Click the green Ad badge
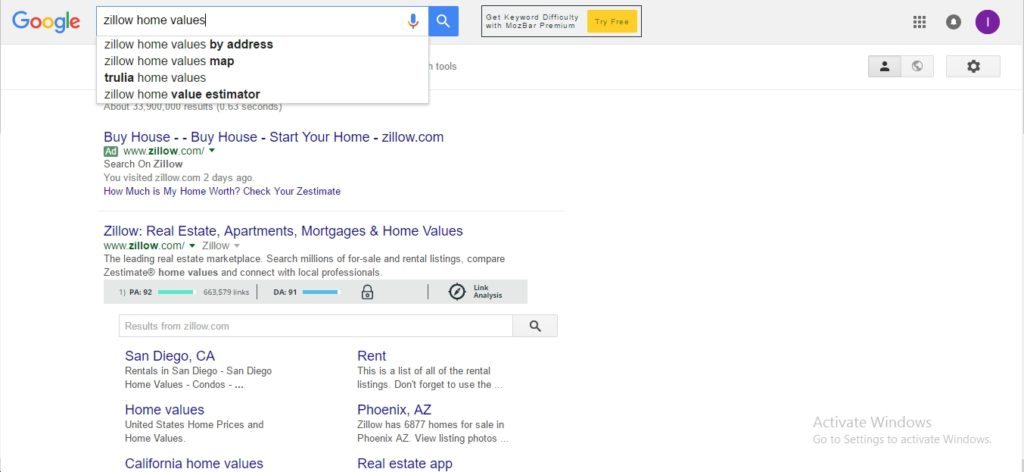Image resolution: width=1024 pixels, height=472 pixels. (111, 151)
